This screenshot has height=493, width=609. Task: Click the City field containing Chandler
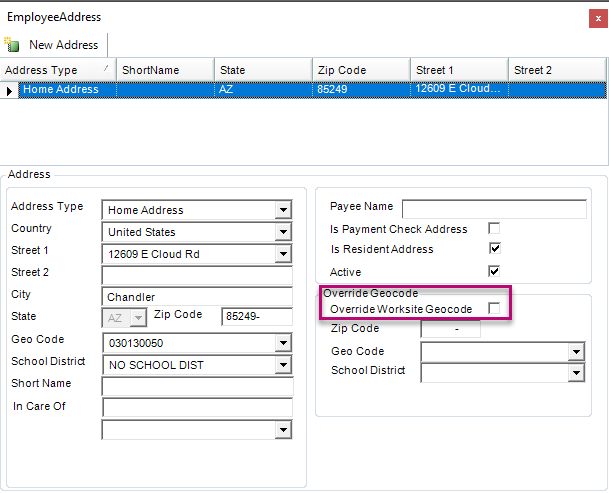[197, 298]
